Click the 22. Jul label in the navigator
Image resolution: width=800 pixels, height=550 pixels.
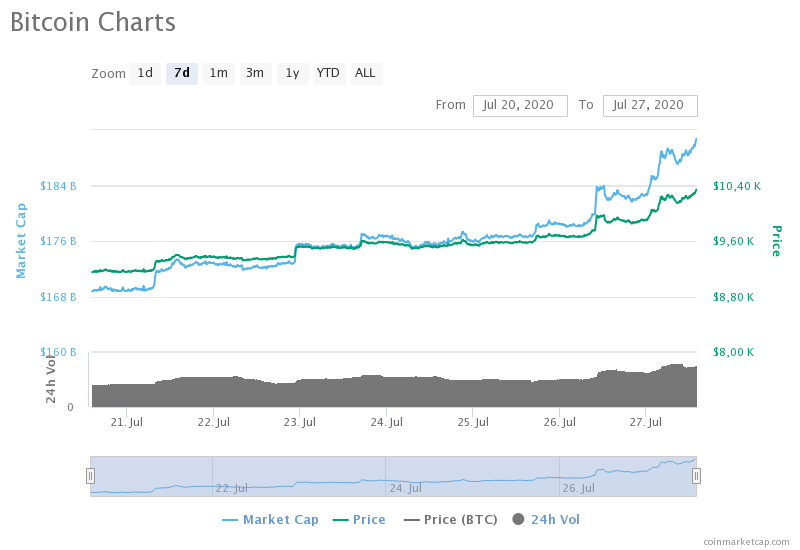click(232, 488)
